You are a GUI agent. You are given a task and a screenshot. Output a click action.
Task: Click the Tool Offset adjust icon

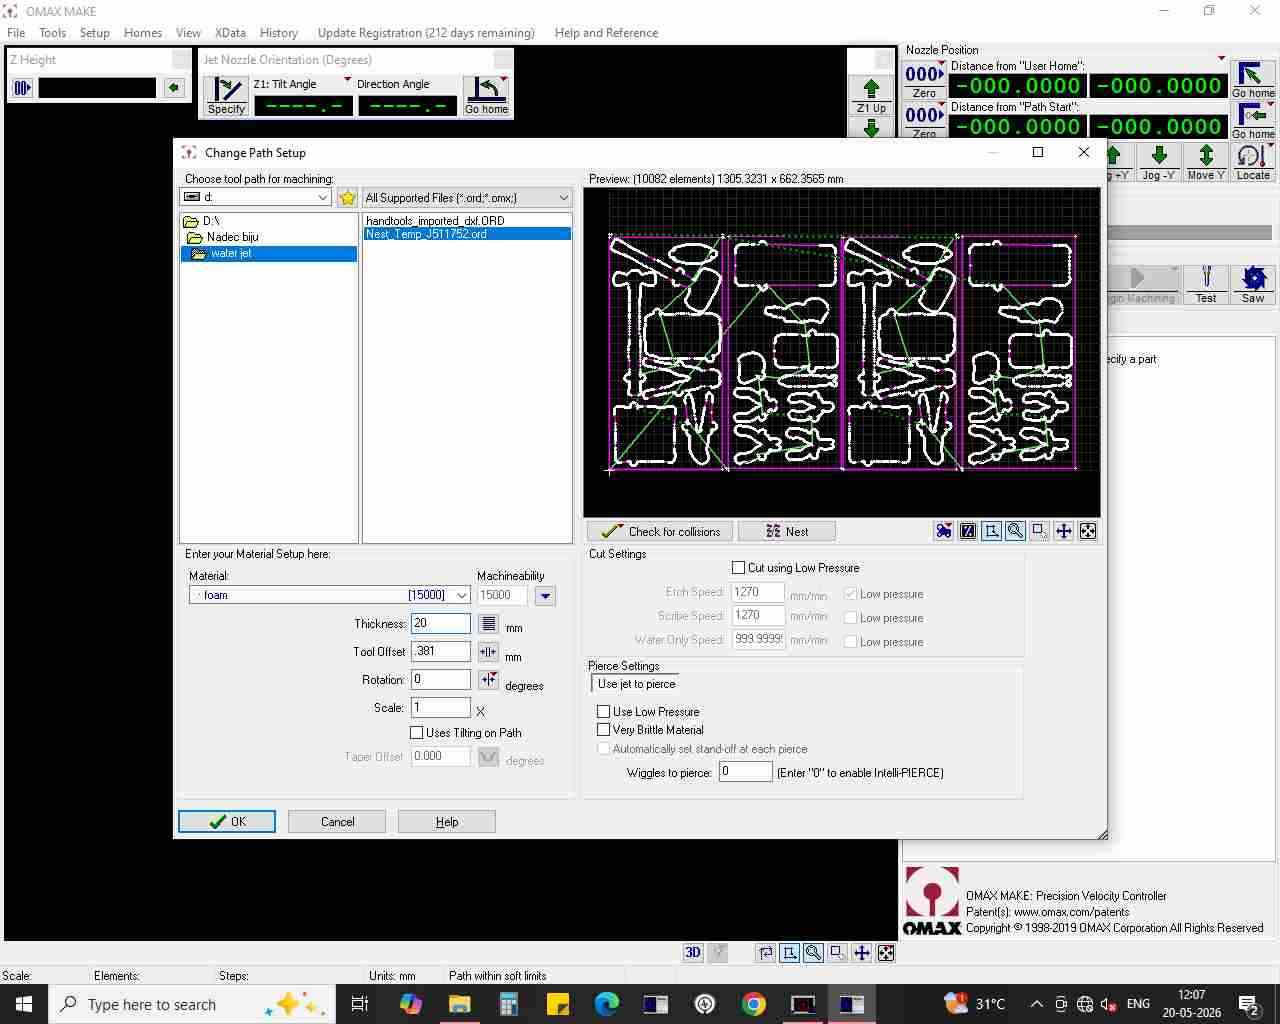coord(488,652)
